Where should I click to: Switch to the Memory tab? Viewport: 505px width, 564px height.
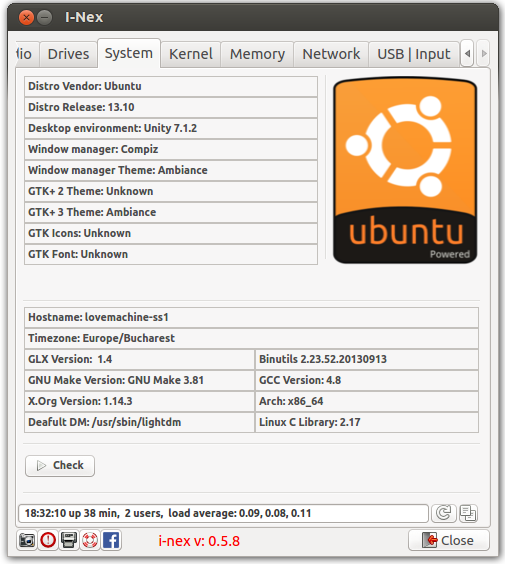click(x=257, y=54)
